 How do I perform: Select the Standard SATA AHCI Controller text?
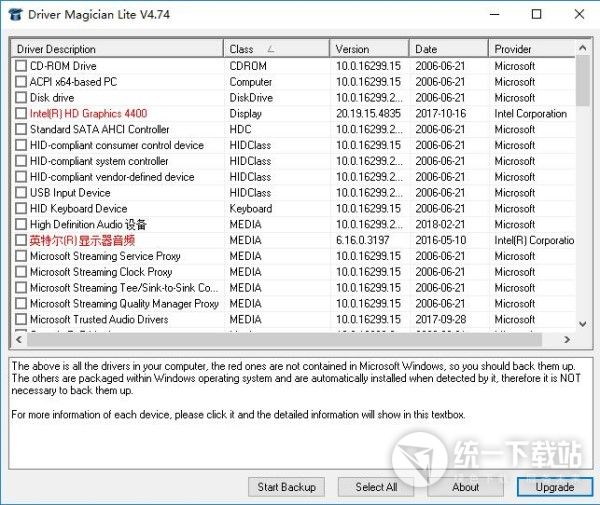(99, 129)
